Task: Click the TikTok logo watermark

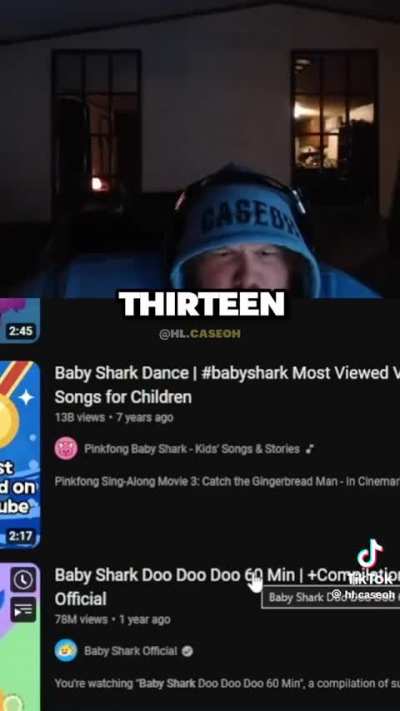Action: pos(371,553)
